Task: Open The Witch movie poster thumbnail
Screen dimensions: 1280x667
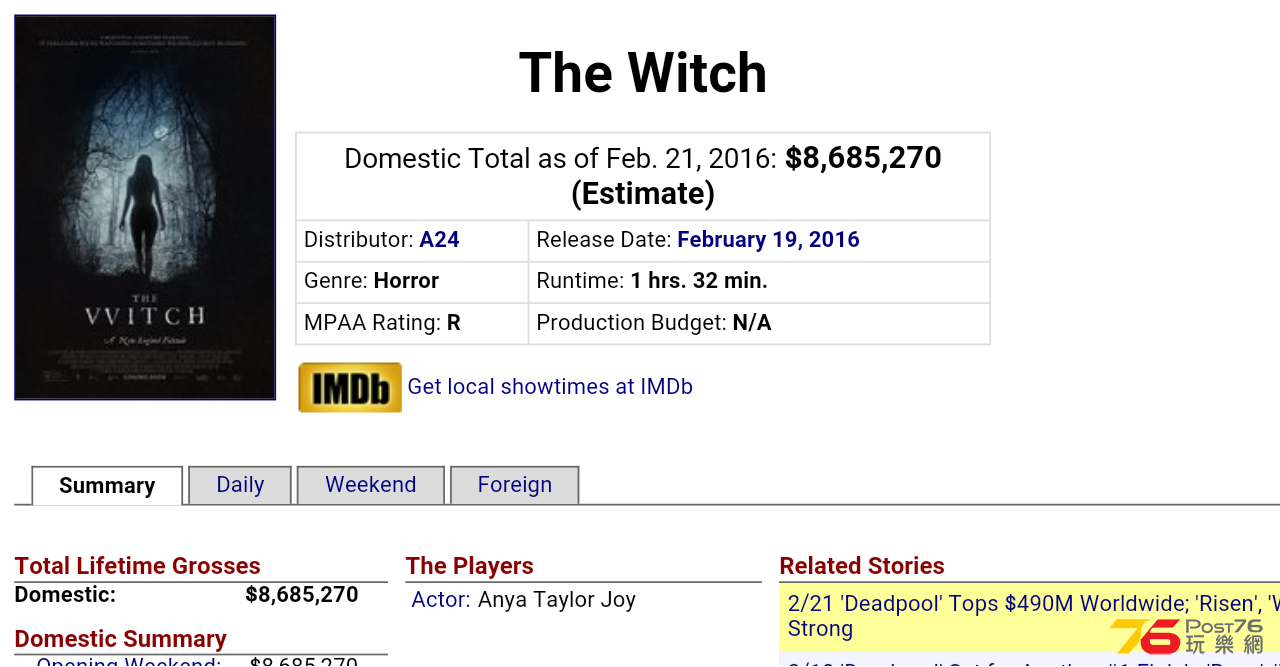Action: coord(145,207)
